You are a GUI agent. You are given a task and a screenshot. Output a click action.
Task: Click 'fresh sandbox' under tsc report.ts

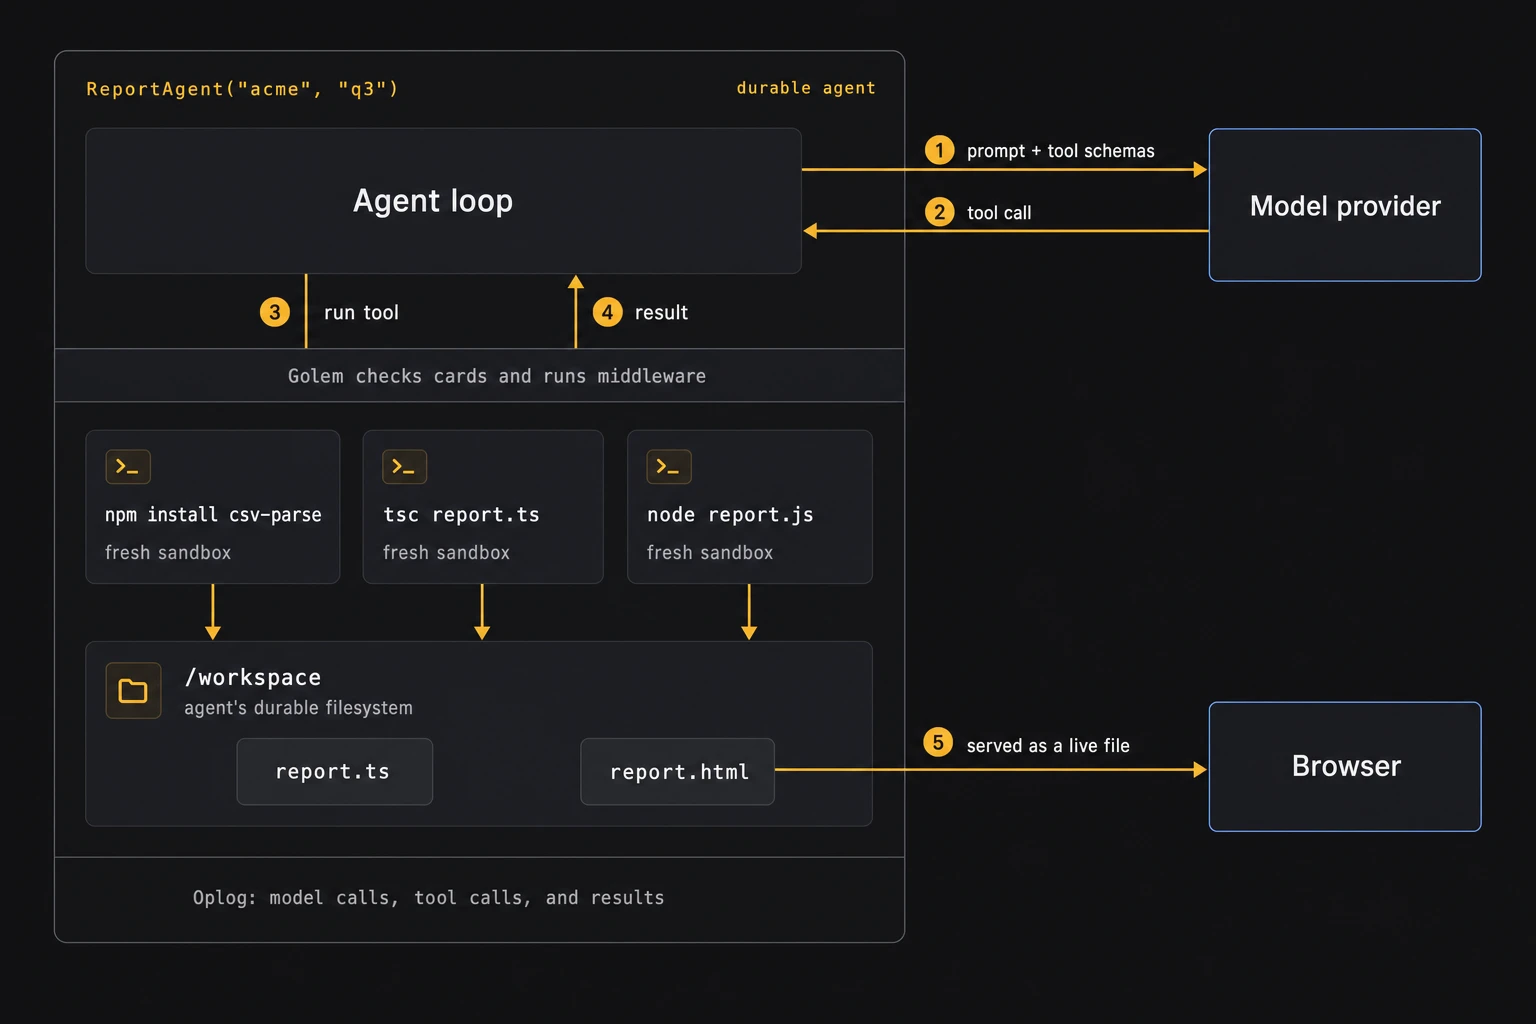446,553
